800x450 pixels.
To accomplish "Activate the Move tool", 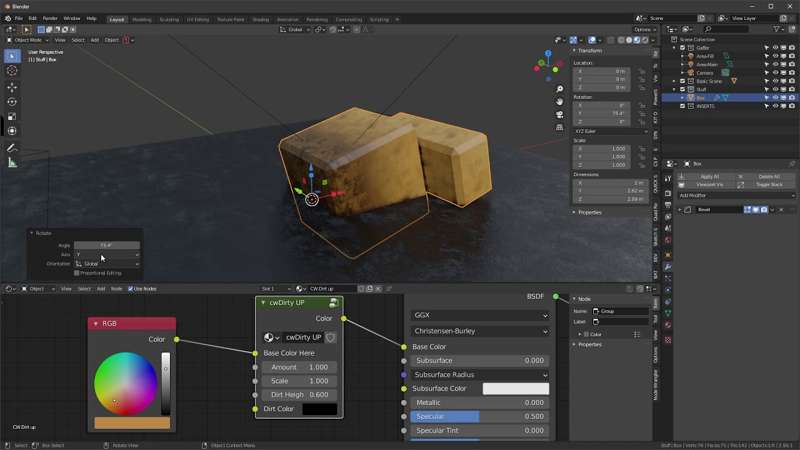I will (x=12, y=88).
